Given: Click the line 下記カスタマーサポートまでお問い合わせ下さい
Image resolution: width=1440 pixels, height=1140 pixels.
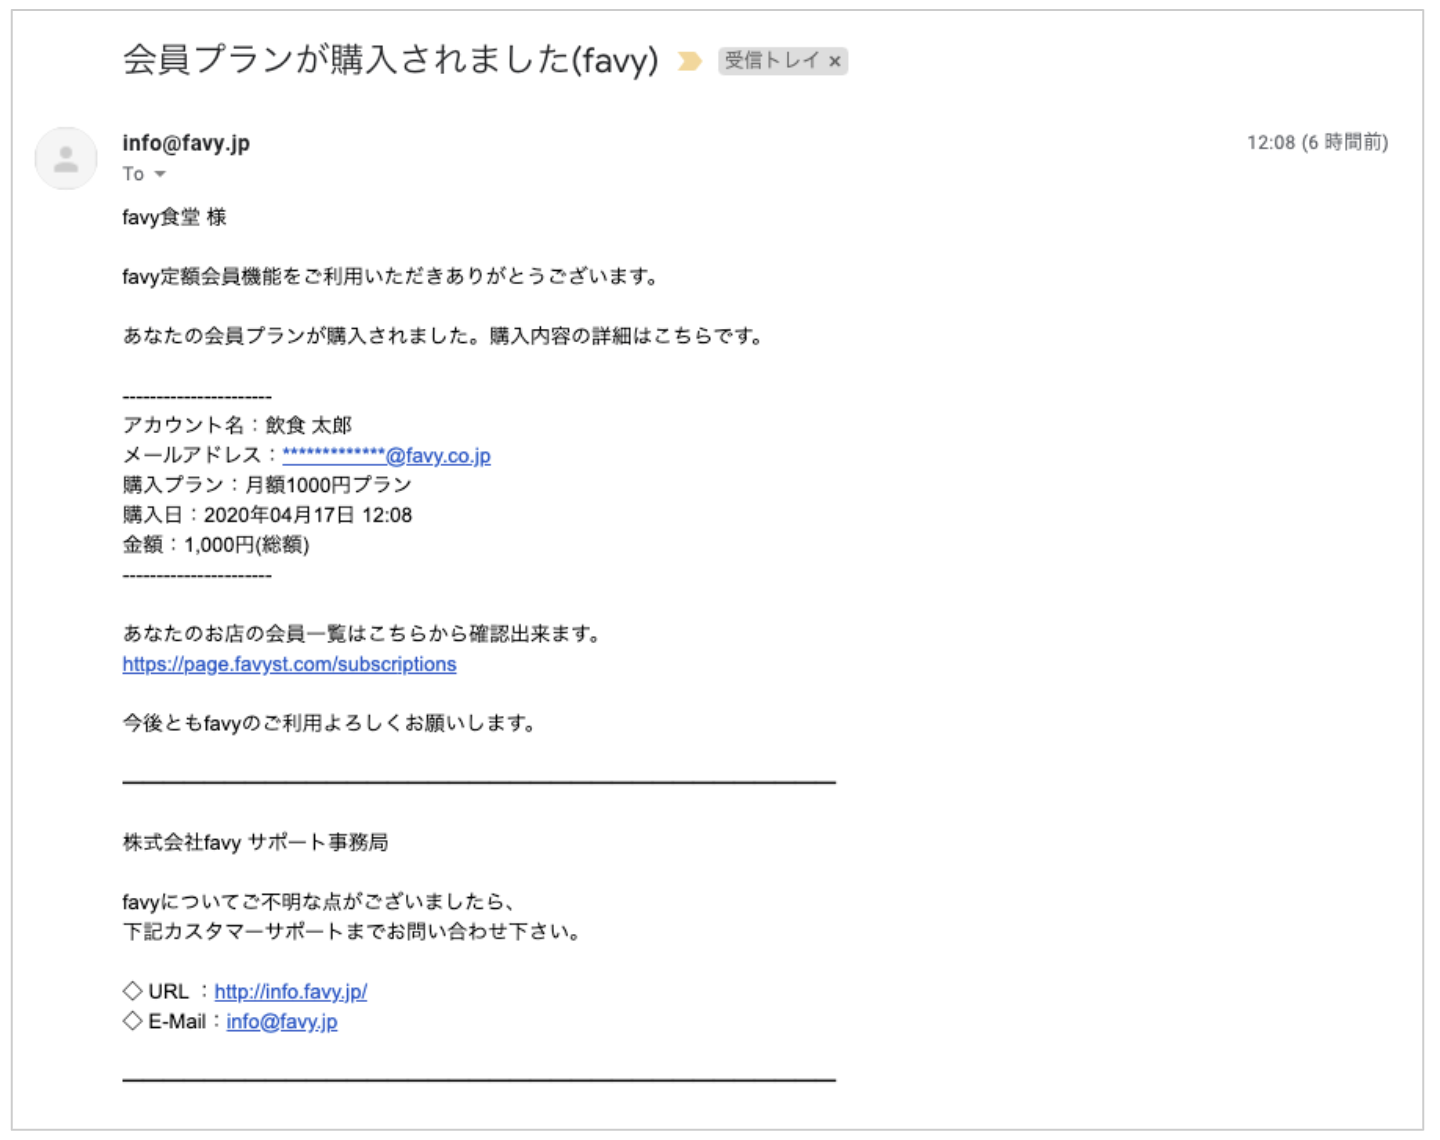Looking at the screenshot, I should tap(351, 932).
